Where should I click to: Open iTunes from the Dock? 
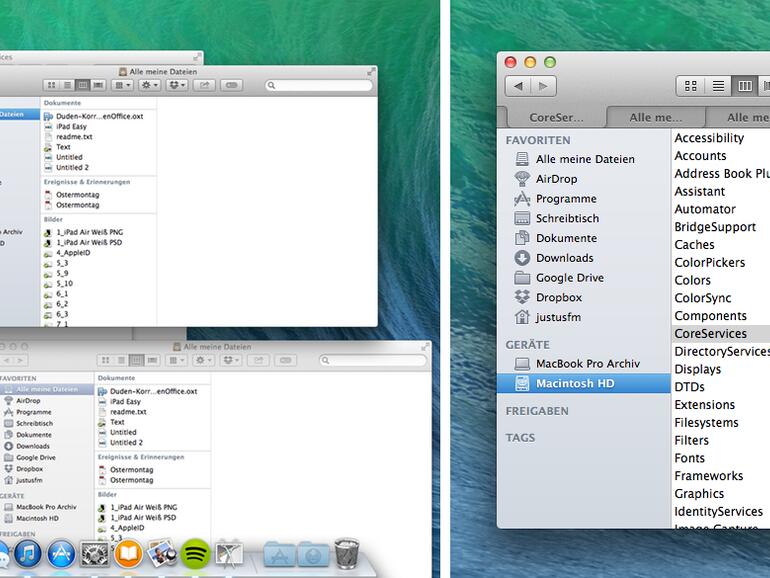(x=28, y=553)
